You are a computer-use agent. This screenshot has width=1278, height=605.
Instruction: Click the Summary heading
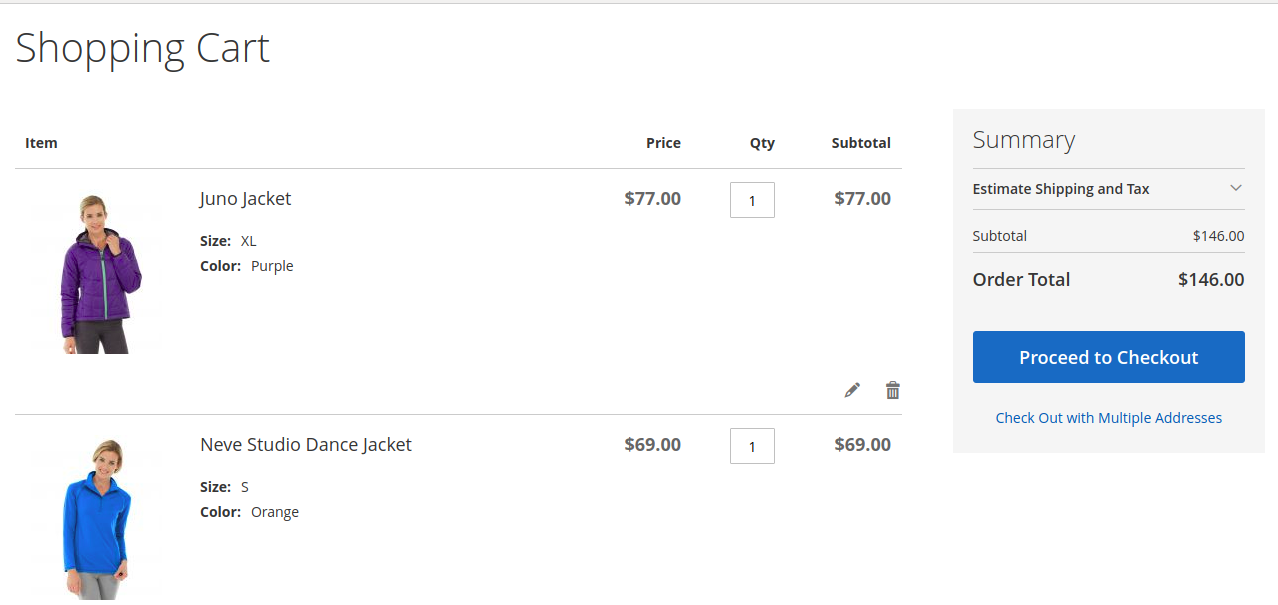[x=1024, y=140]
